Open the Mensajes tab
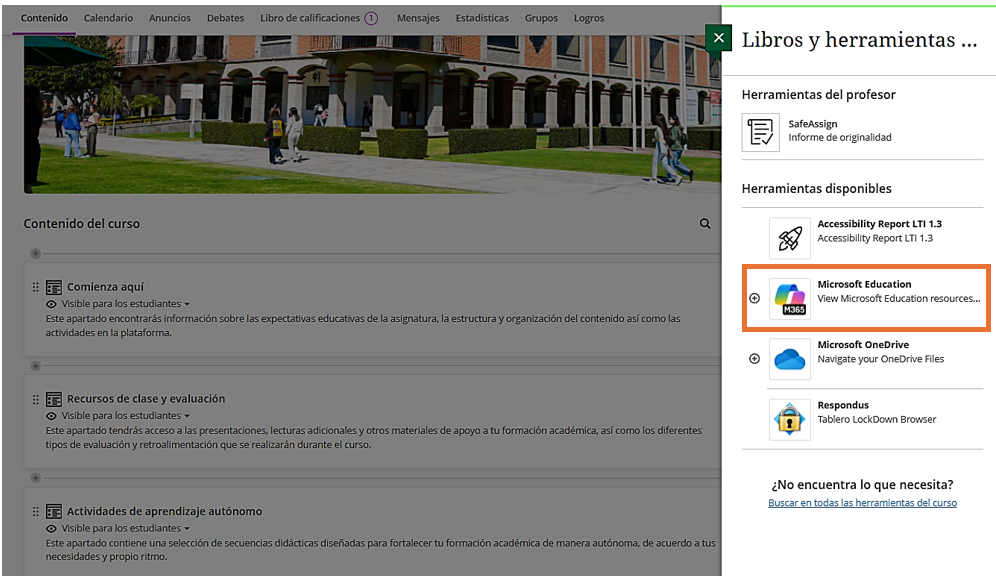The height and width of the screenshot is (576, 996). [x=418, y=18]
